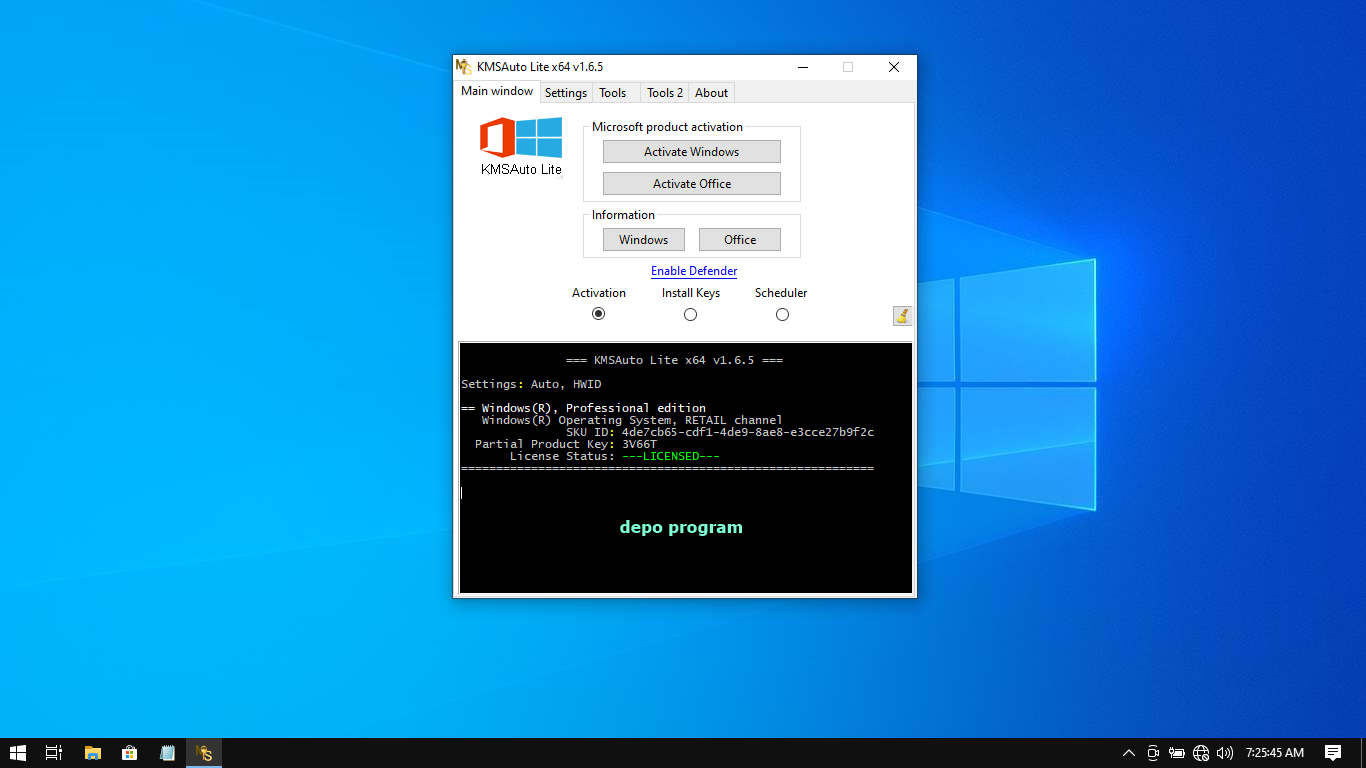This screenshot has width=1366, height=768.
Task: Click the Enable Defender link
Action: point(694,271)
